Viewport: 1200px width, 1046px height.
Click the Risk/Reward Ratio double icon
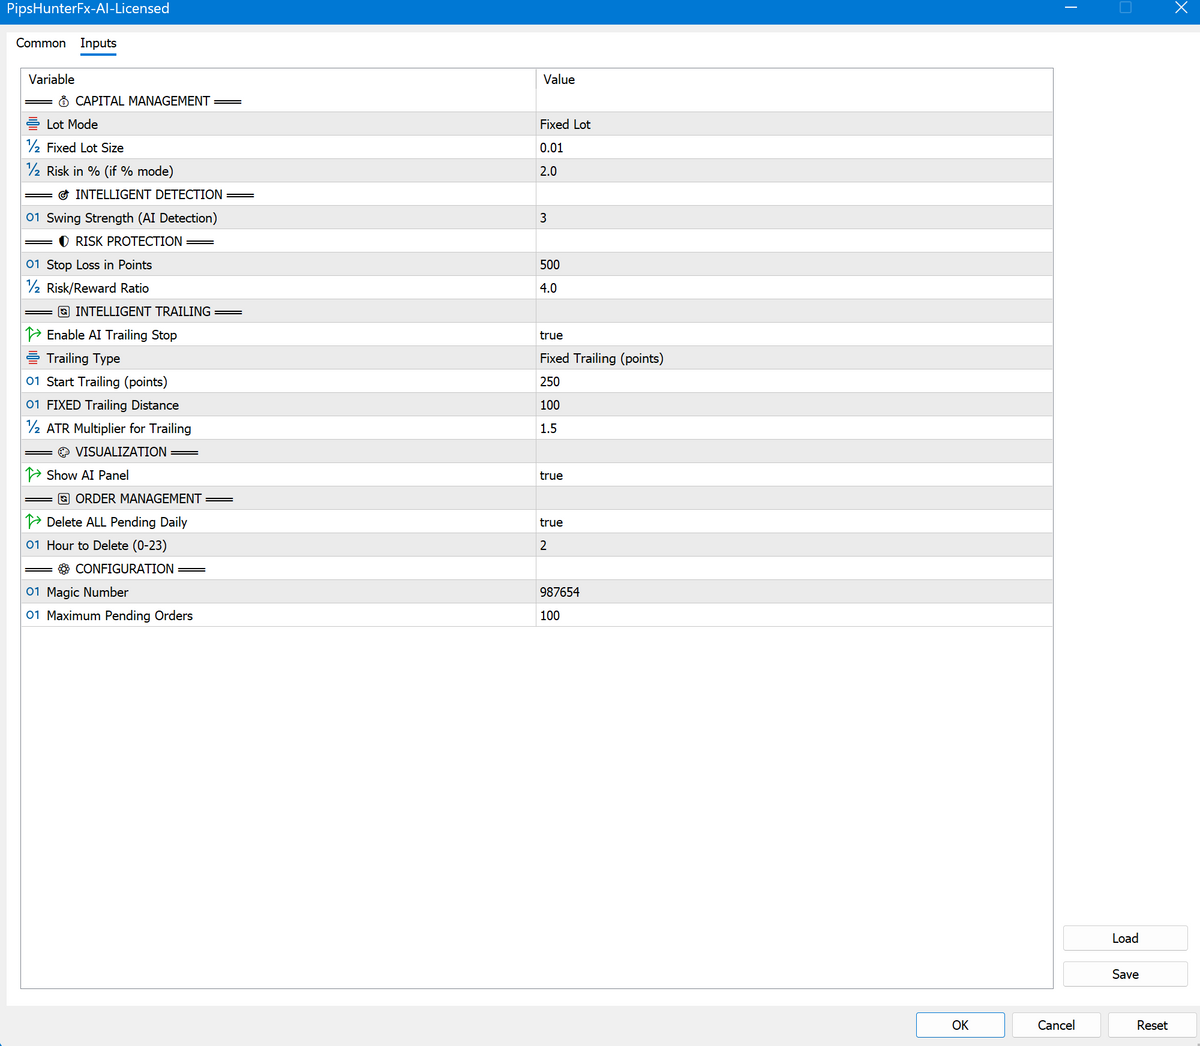point(33,288)
